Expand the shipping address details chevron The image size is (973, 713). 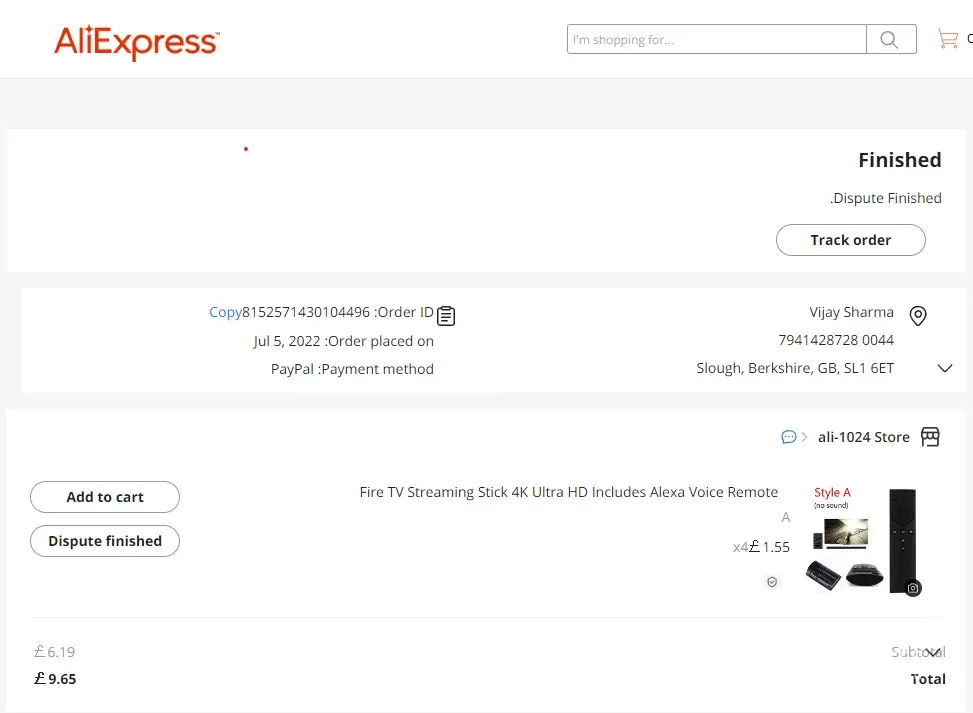(945, 368)
